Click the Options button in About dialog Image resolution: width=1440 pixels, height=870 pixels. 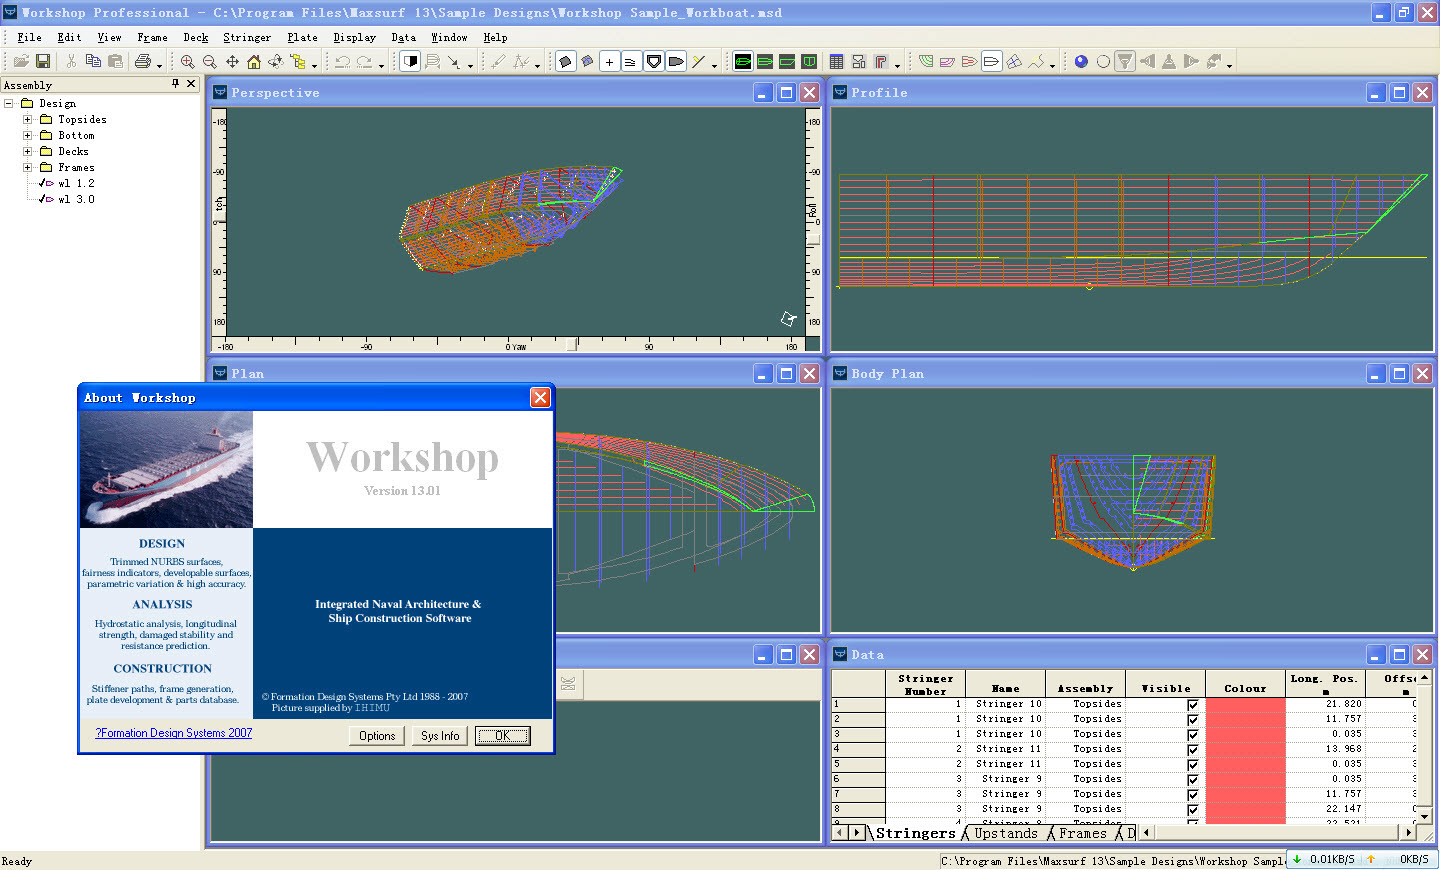point(377,736)
